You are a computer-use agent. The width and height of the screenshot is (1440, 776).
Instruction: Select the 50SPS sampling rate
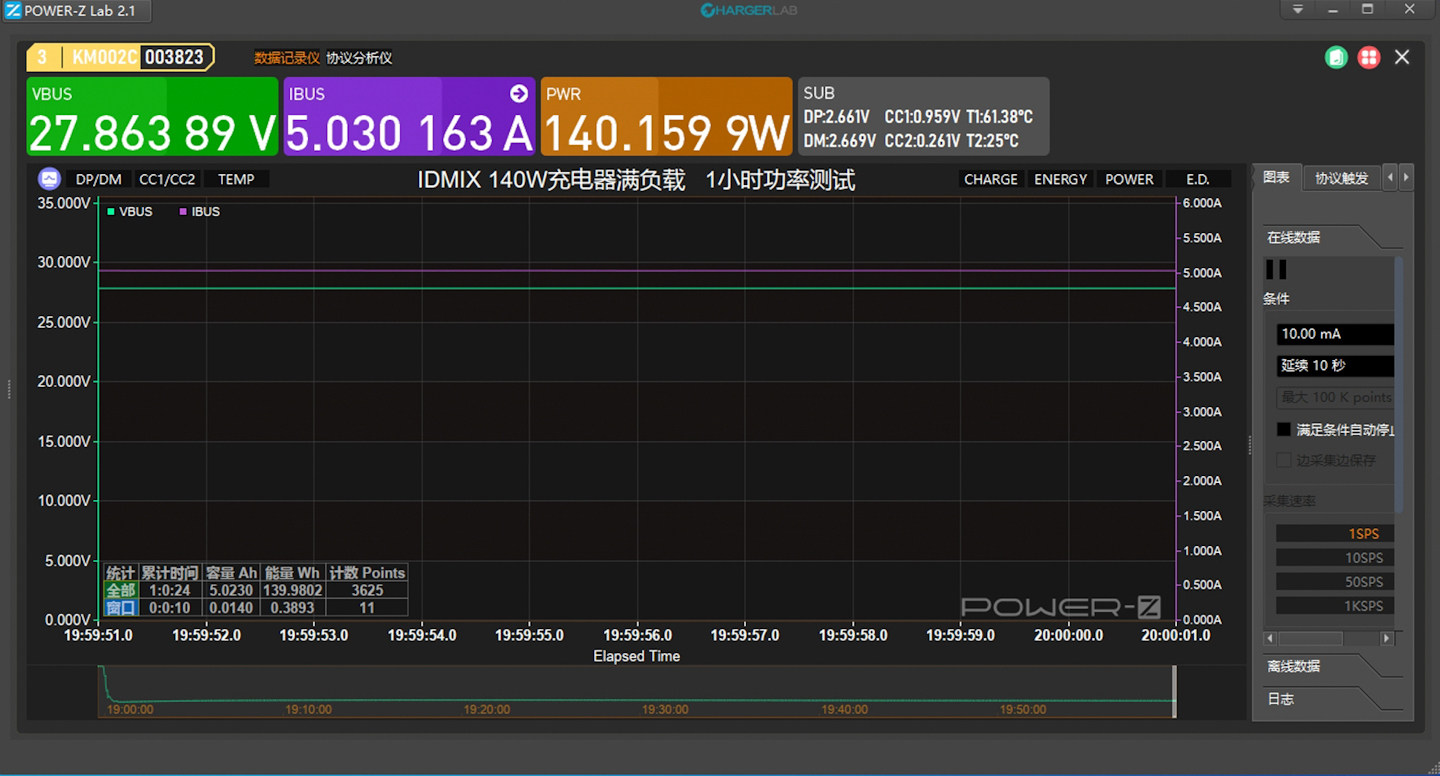click(x=1335, y=581)
